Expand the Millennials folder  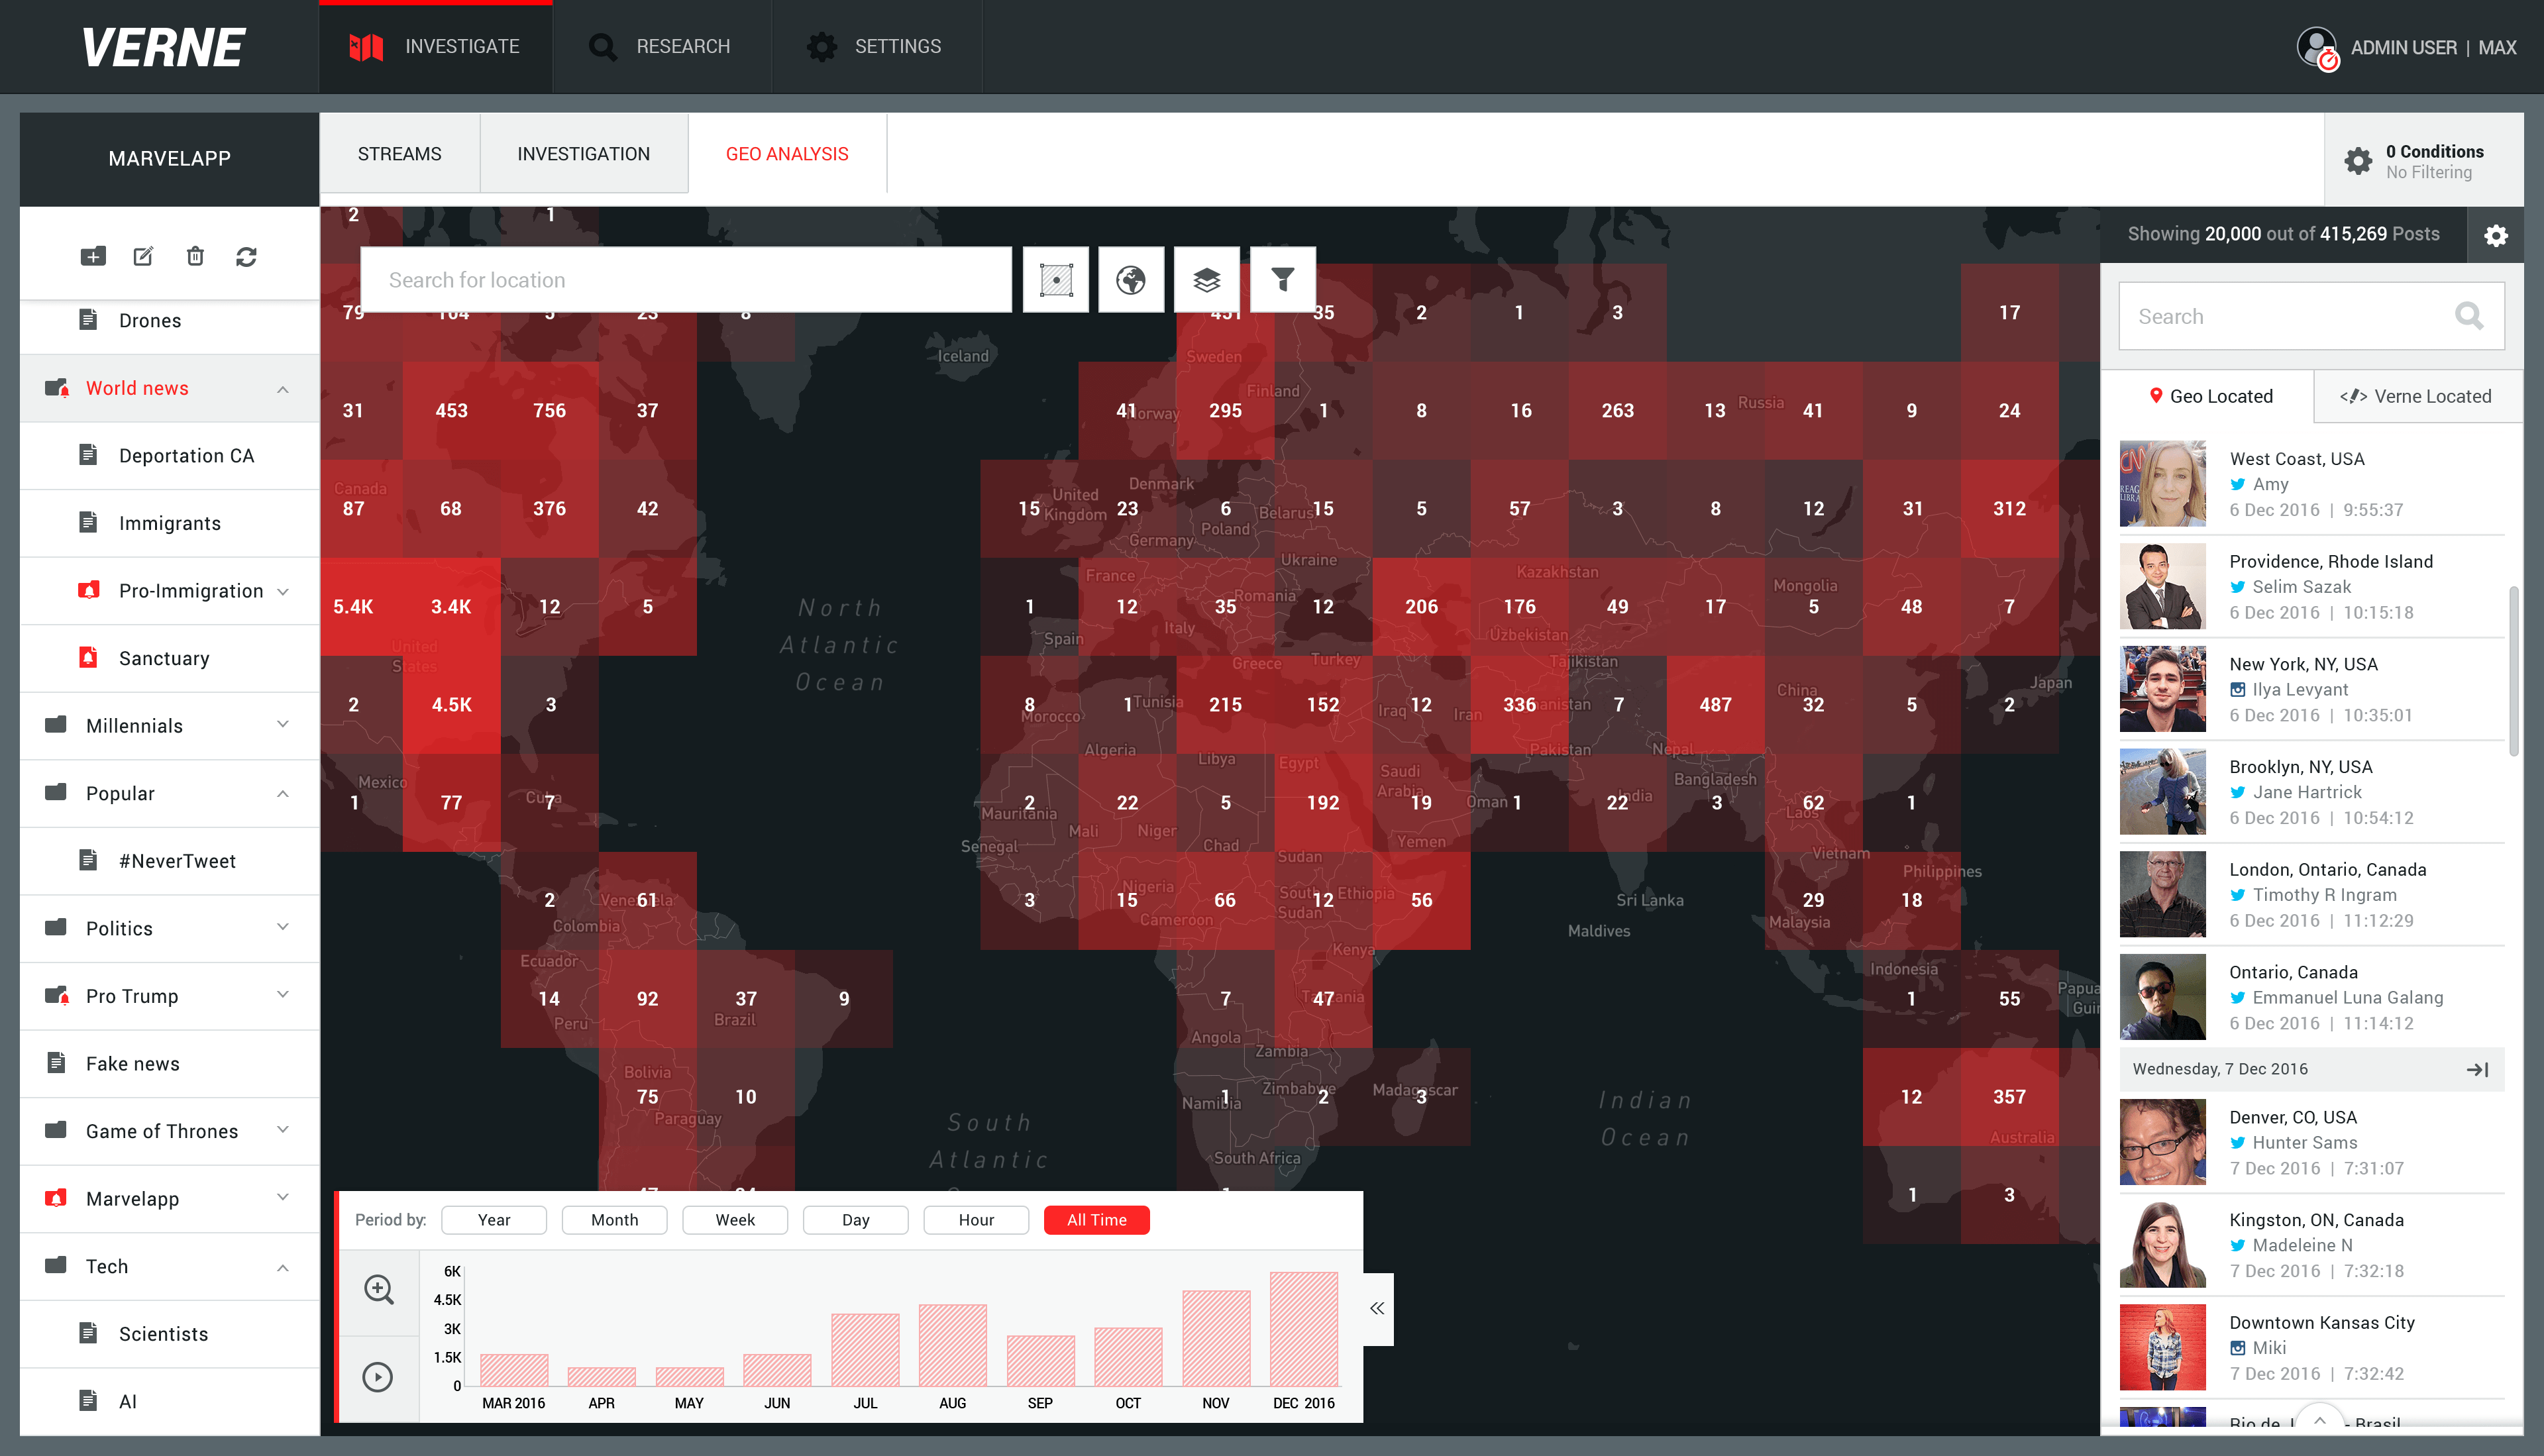[x=283, y=725]
